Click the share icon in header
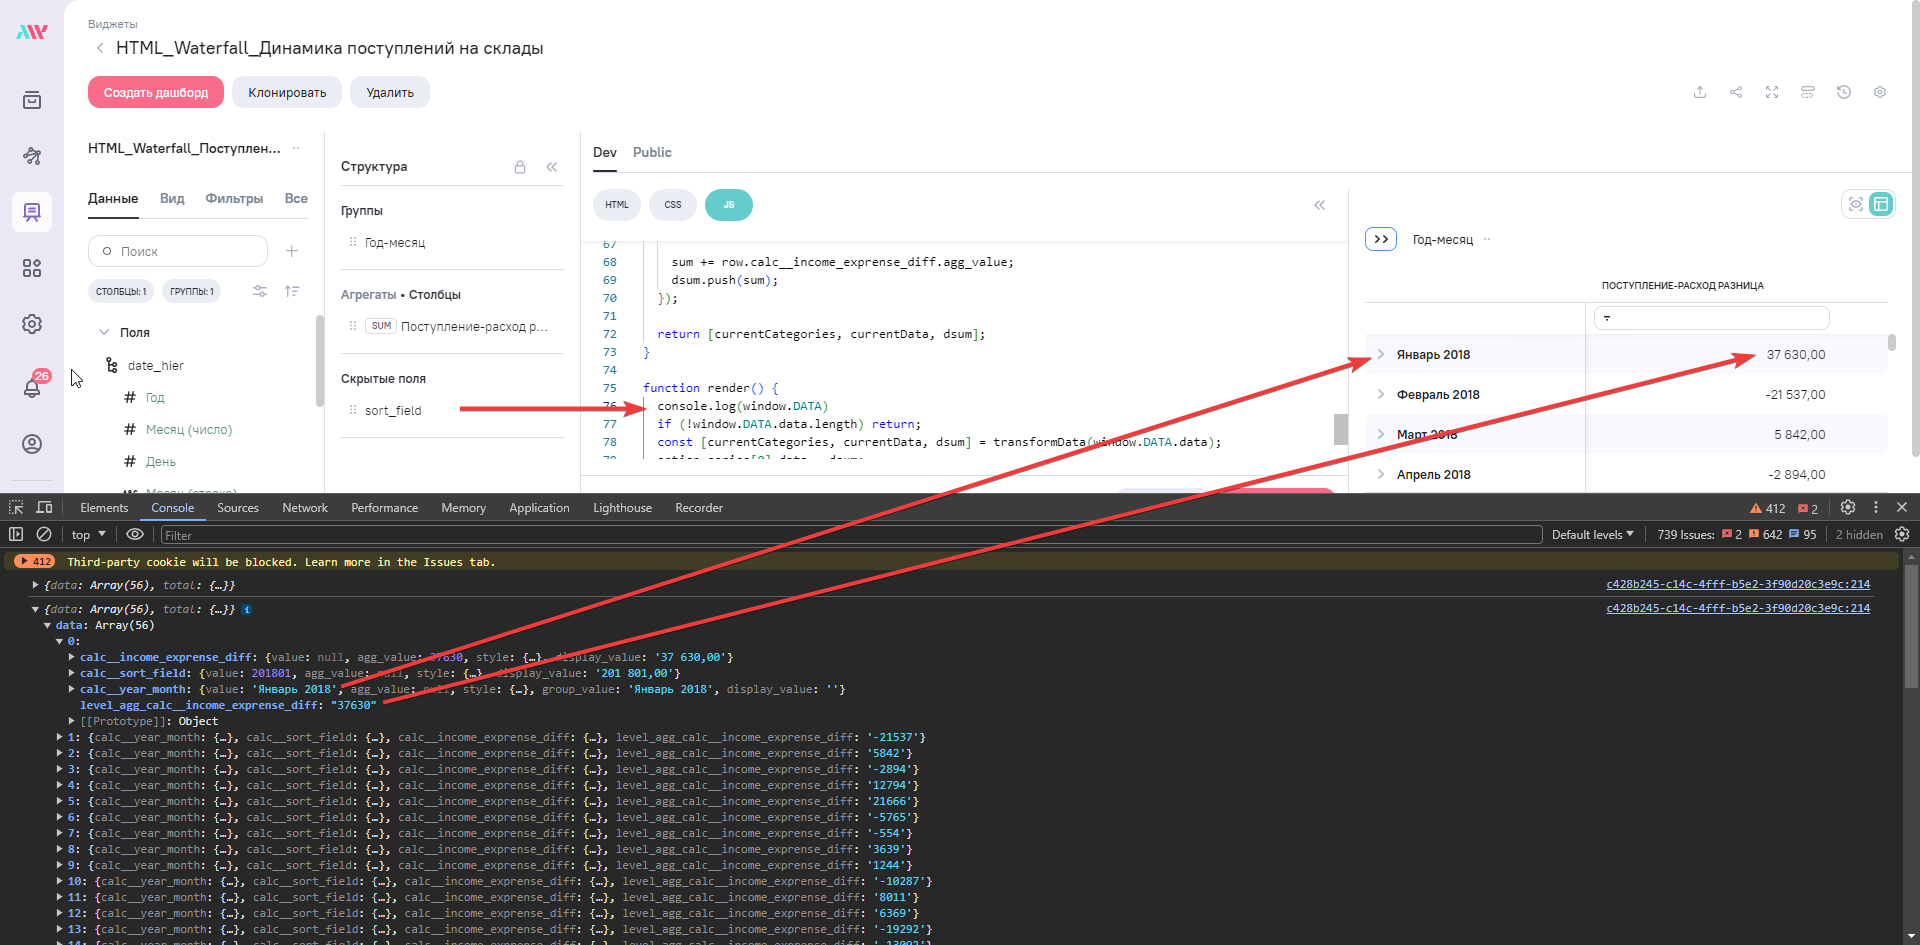This screenshot has height=945, width=1920. (1736, 92)
